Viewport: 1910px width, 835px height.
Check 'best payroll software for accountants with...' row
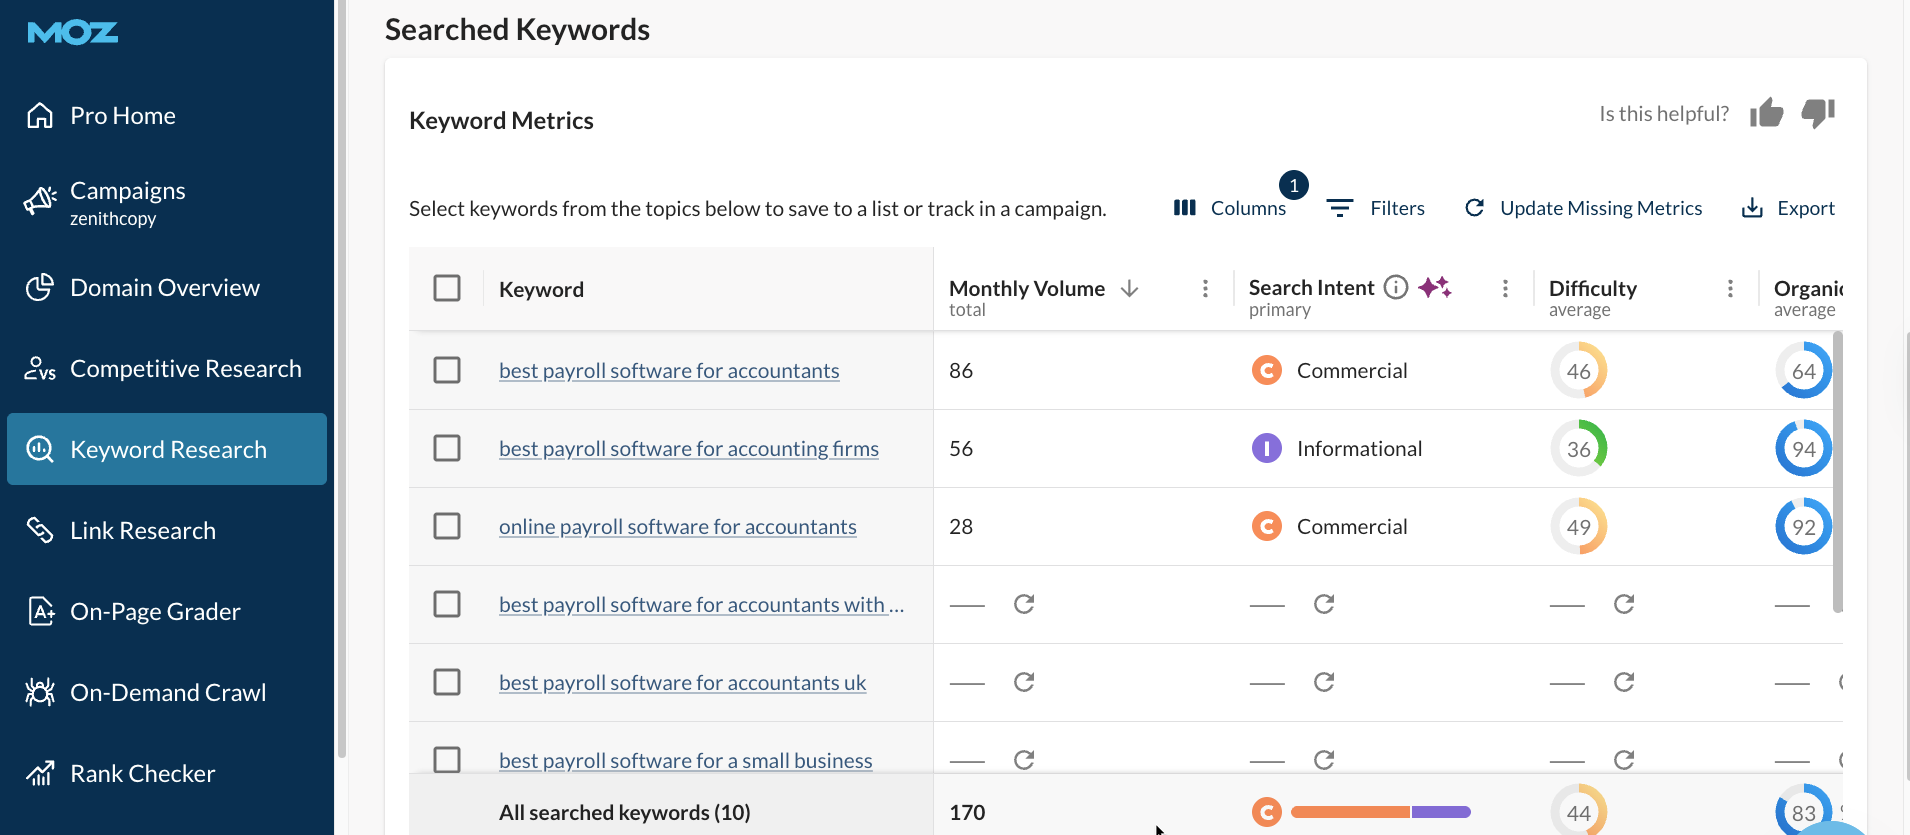pyautogui.click(x=447, y=604)
